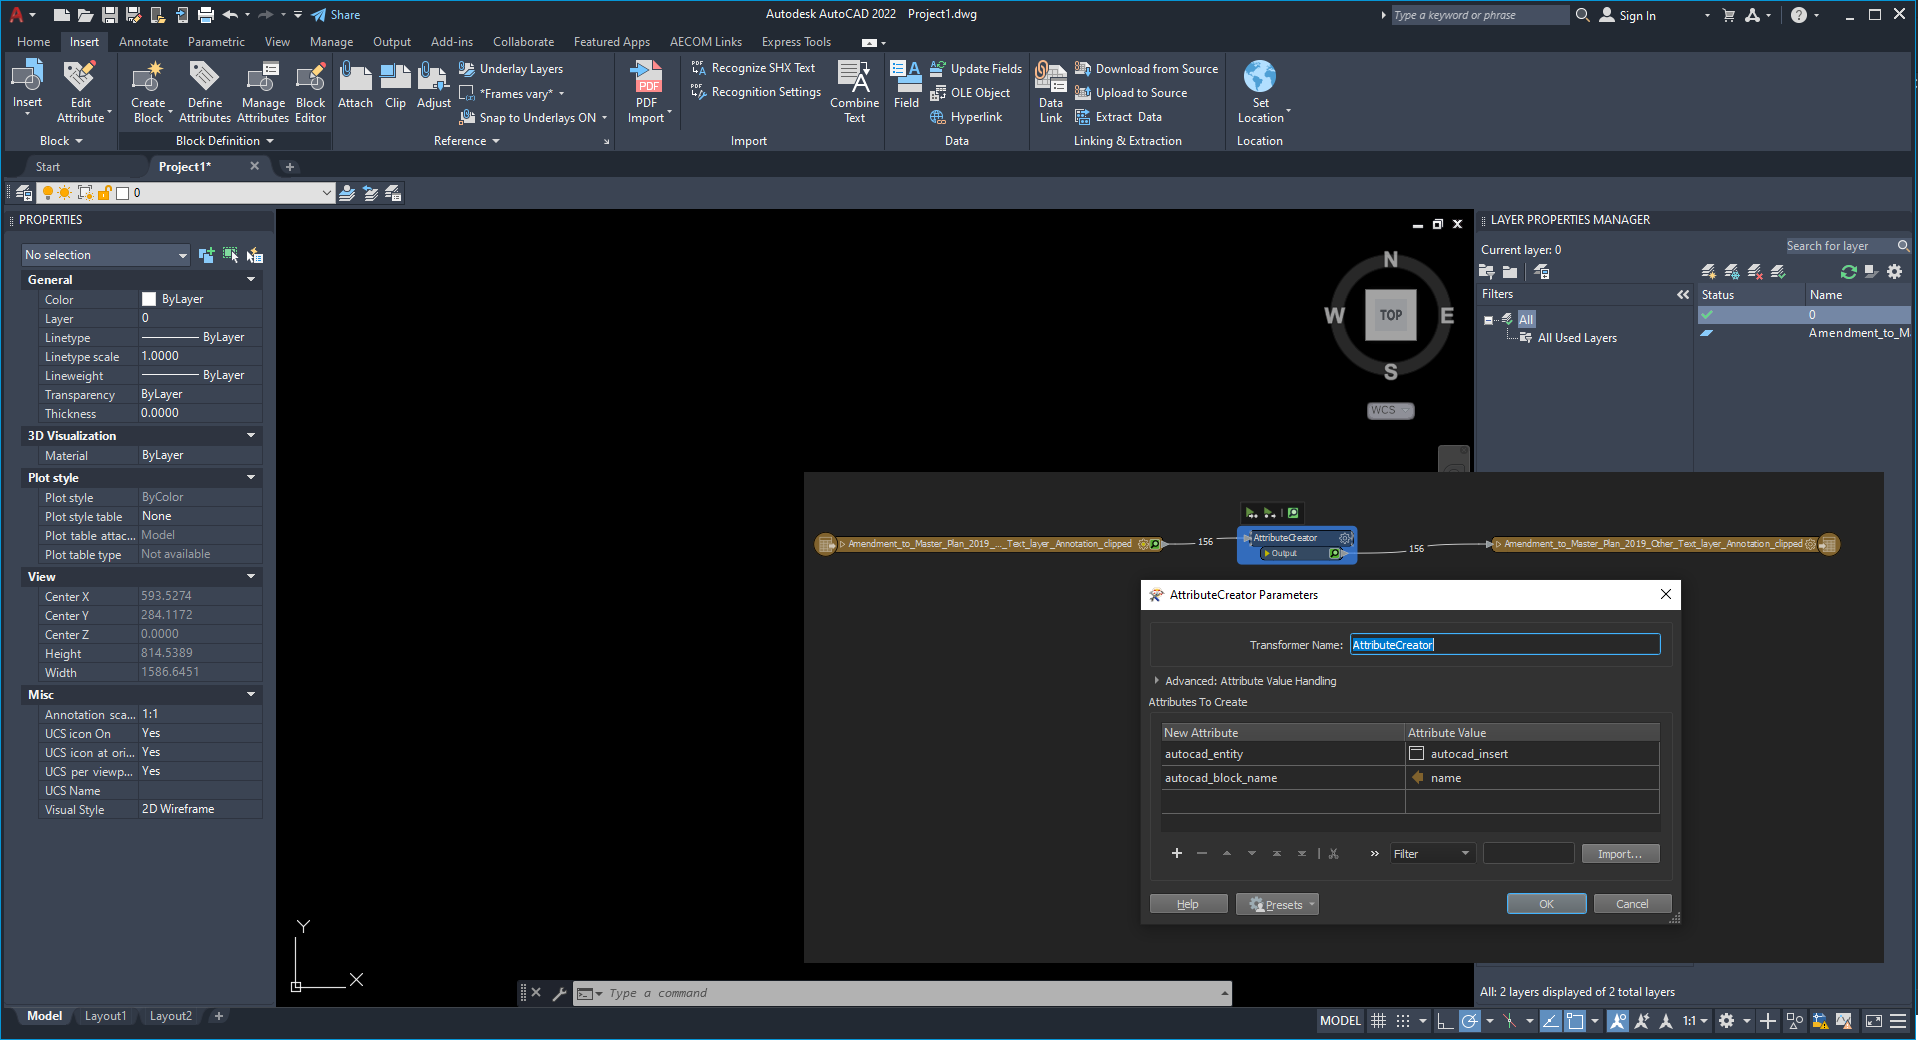Image resolution: width=1918 pixels, height=1040 pixels.
Task: Open the Start file tab
Action: tap(48, 167)
